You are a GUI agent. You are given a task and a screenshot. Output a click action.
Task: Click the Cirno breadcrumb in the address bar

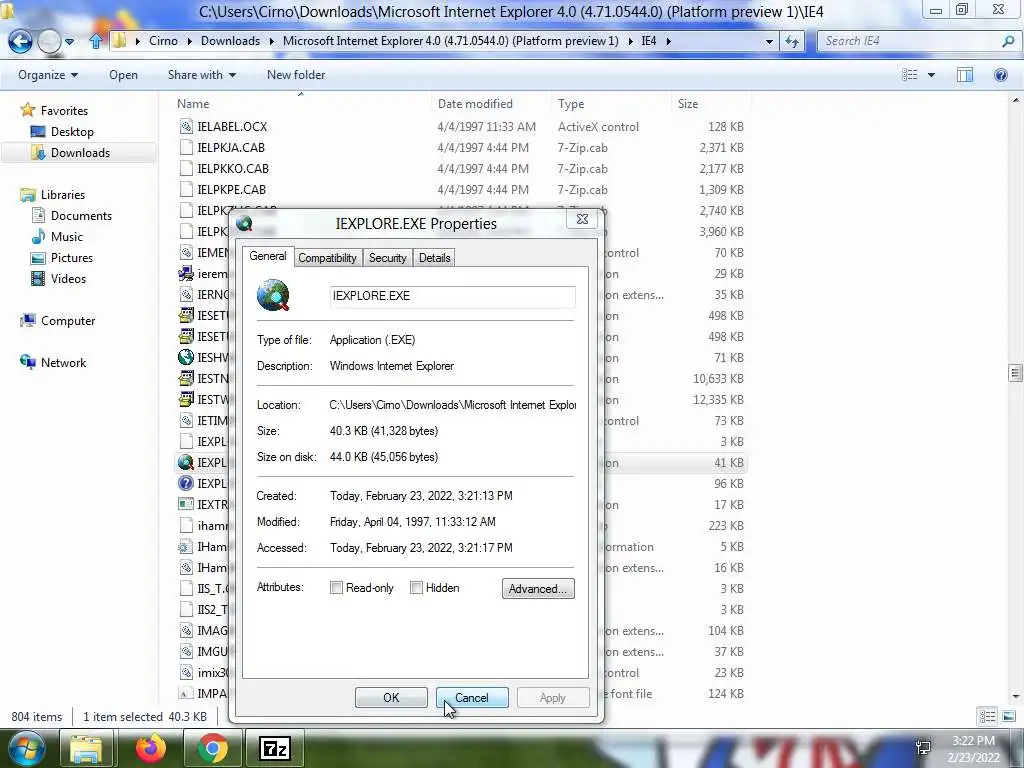pos(163,41)
